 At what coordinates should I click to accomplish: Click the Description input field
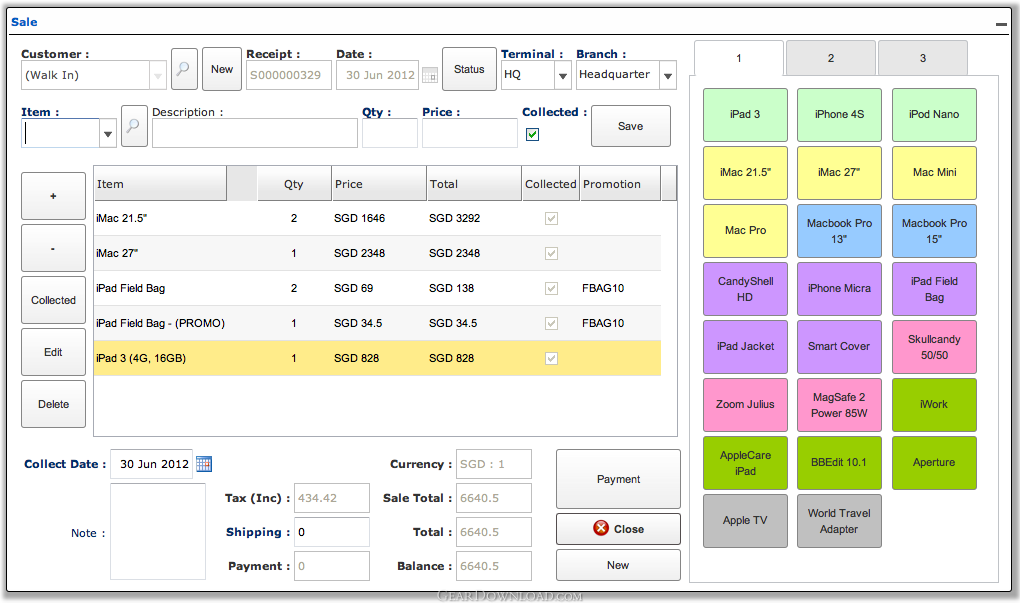[254, 133]
